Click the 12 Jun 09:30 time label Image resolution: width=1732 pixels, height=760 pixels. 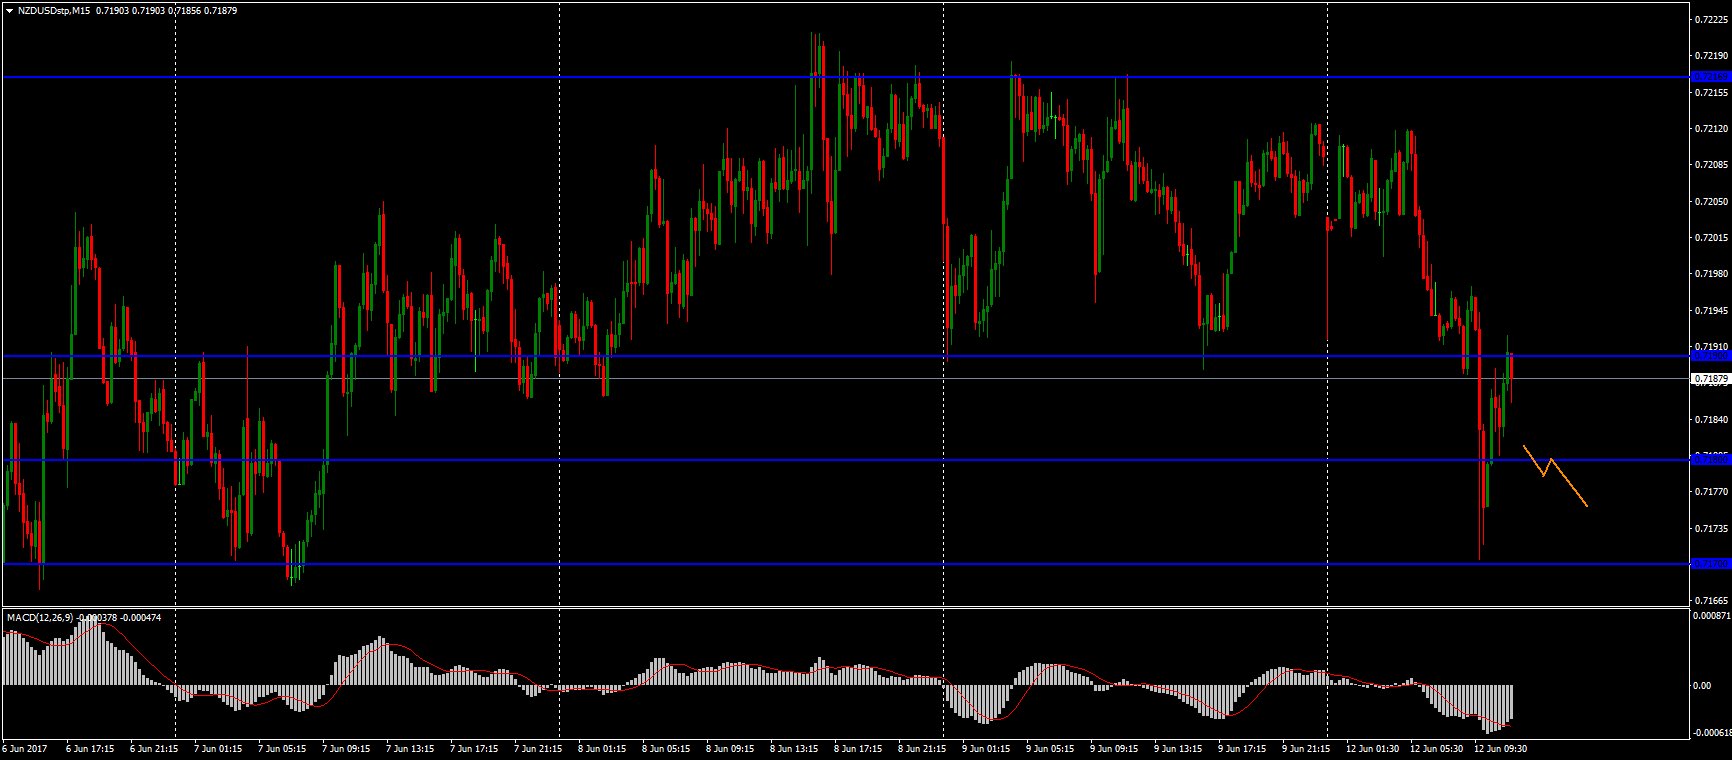[1500, 748]
